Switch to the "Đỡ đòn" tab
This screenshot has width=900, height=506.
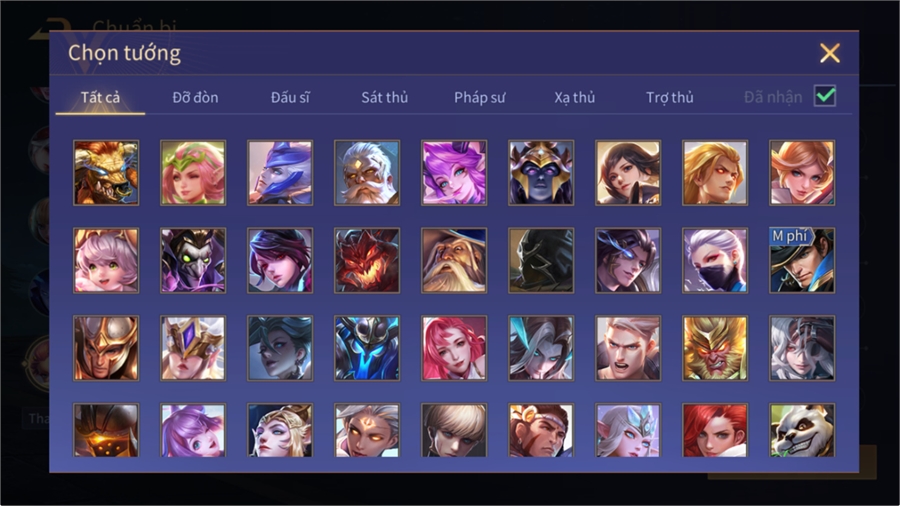[x=195, y=98]
